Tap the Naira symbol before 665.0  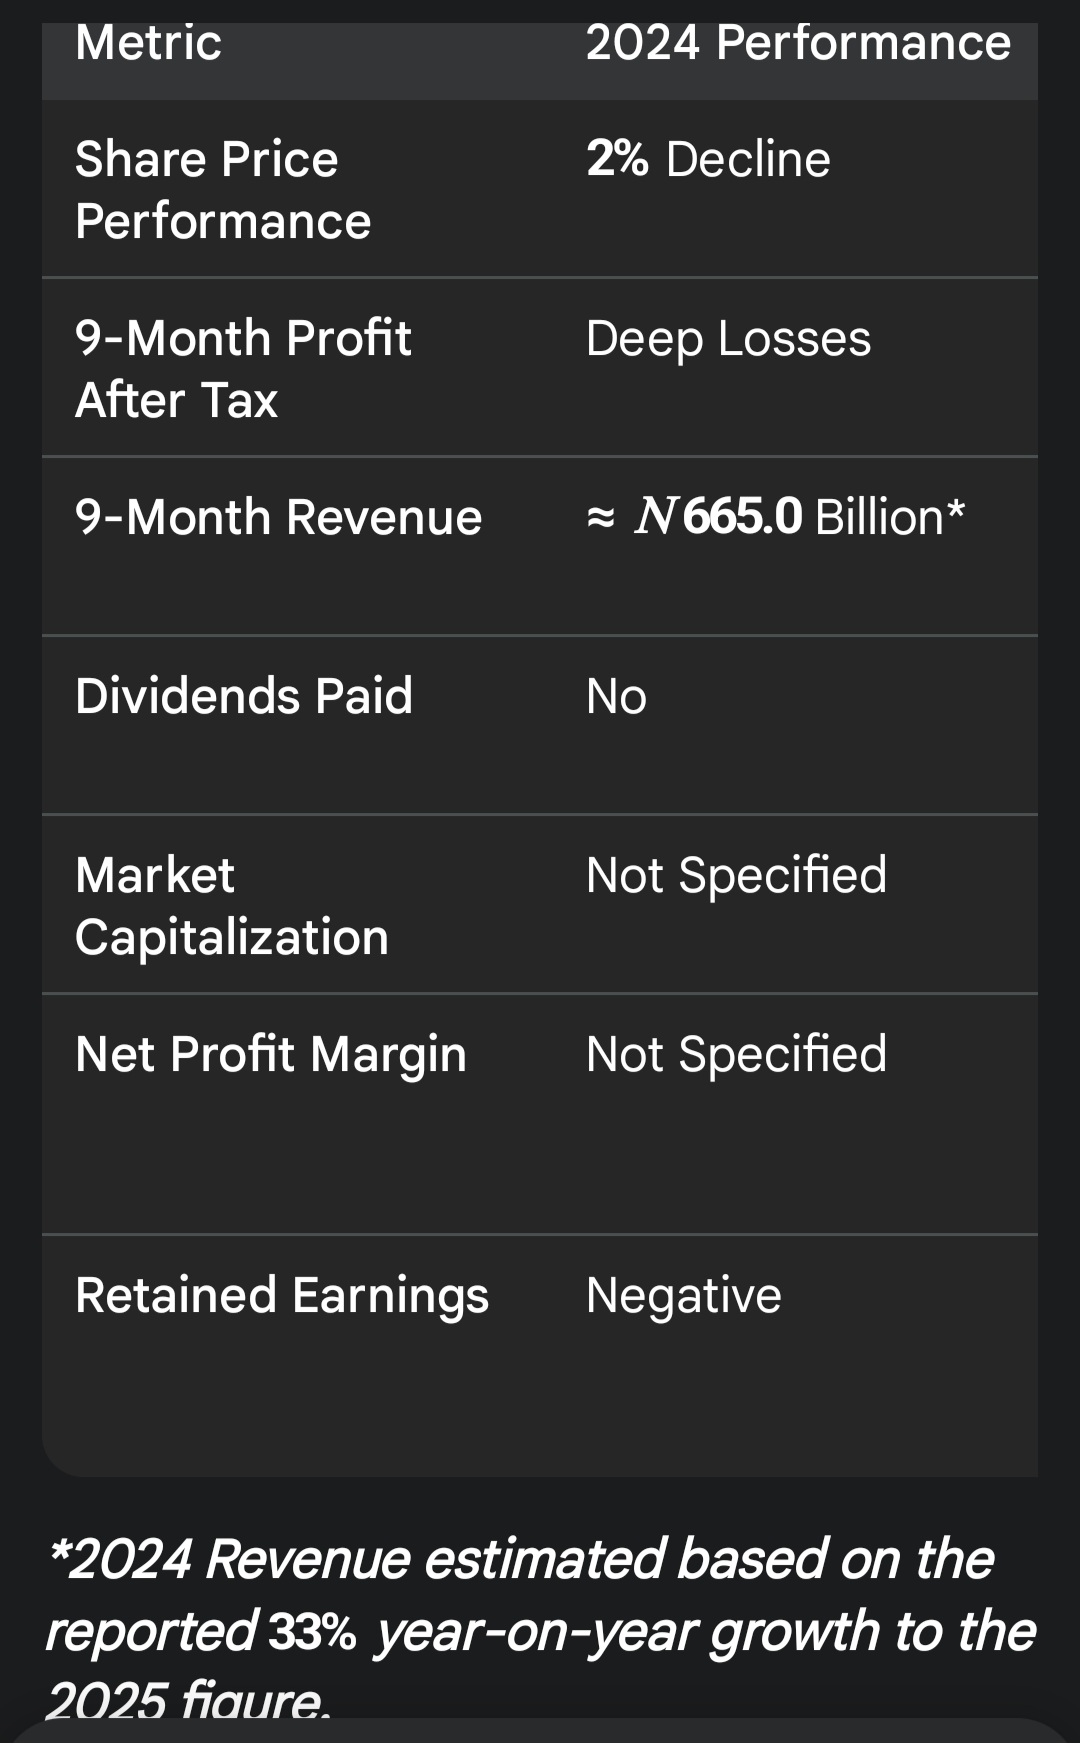(x=656, y=517)
